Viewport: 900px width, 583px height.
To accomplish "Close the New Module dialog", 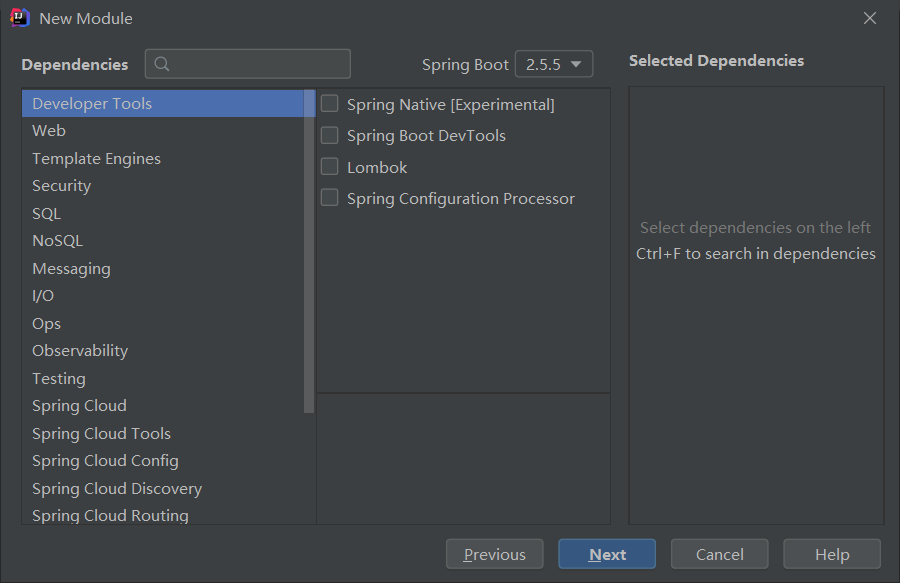I will [870, 18].
